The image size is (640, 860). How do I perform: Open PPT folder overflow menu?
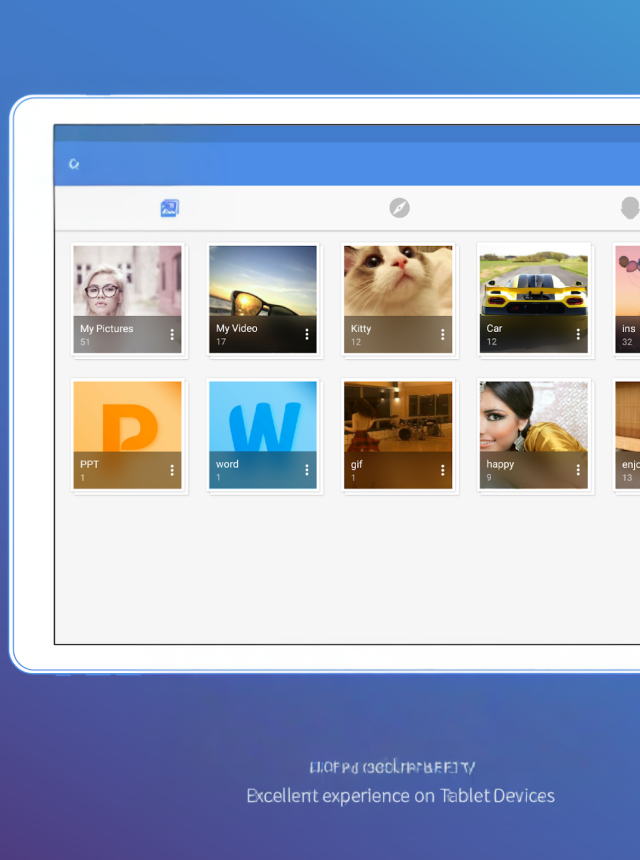tap(171, 470)
